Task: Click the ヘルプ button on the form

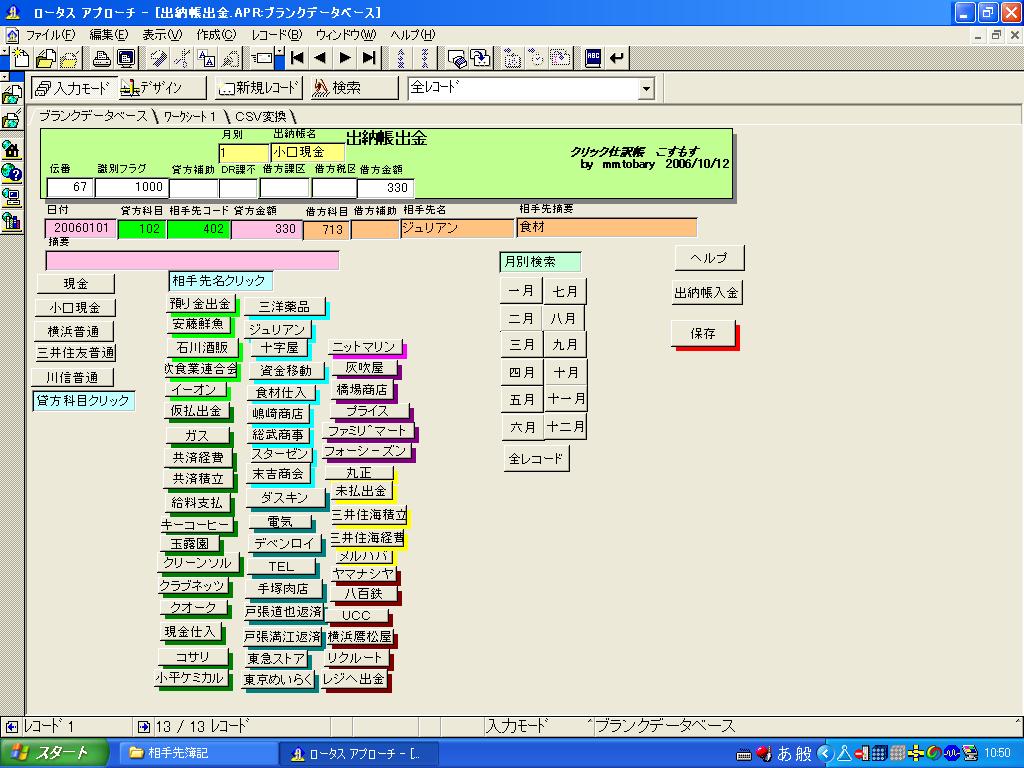Action: click(709, 258)
